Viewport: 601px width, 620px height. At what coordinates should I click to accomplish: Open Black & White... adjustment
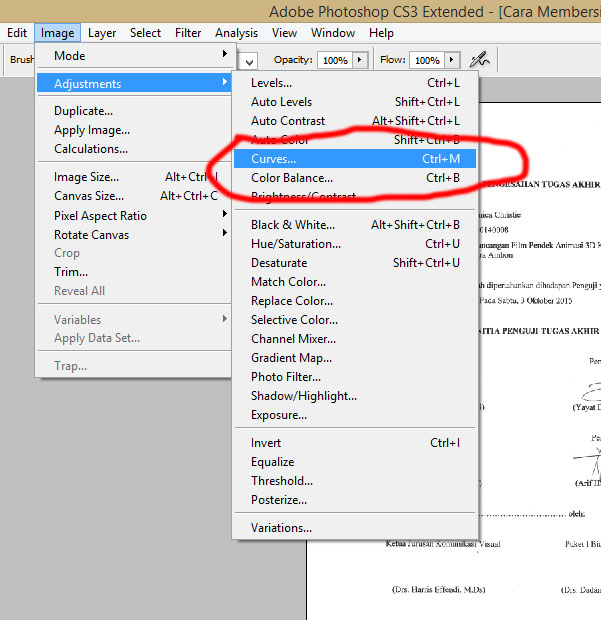pyautogui.click(x=355, y=225)
